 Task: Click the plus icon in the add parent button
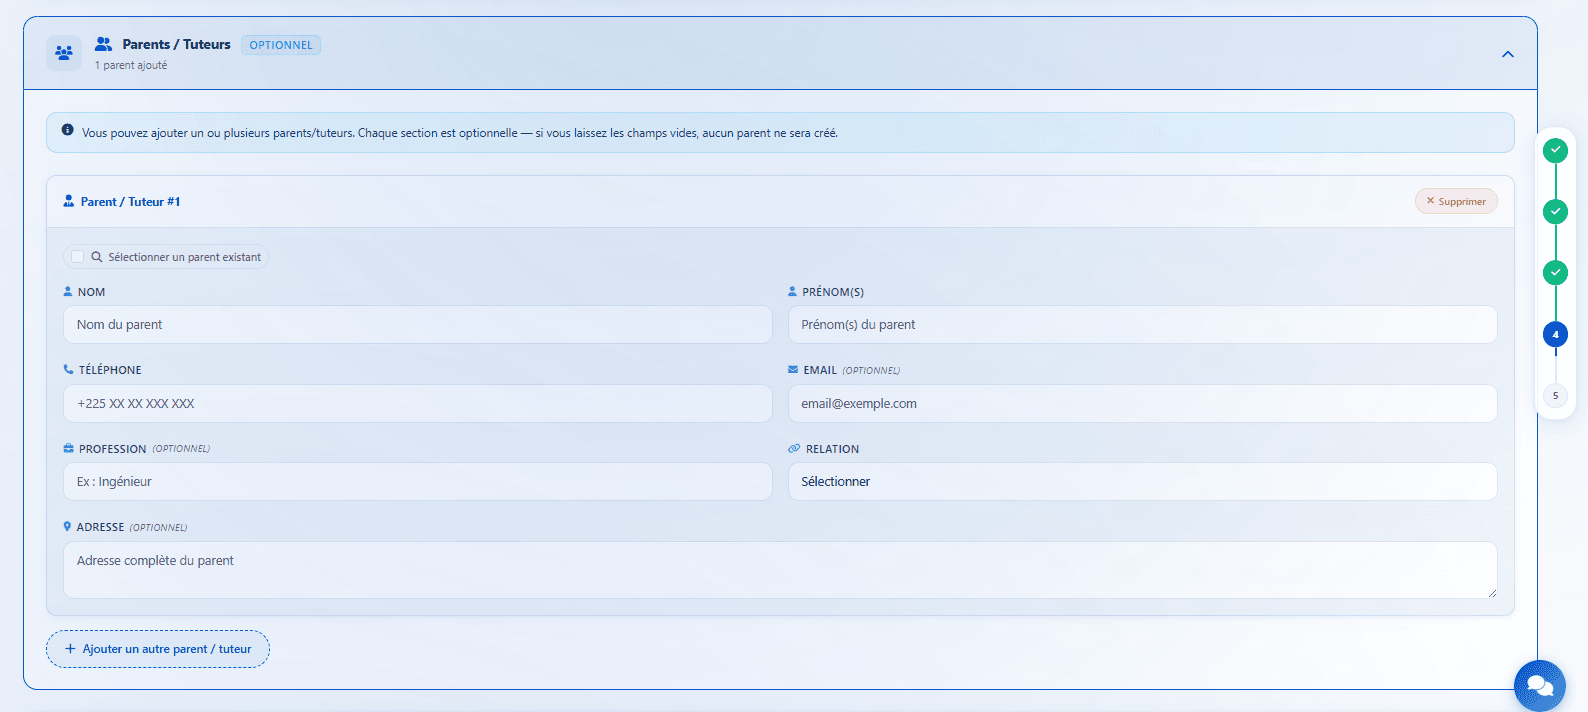pyautogui.click(x=70, y=649)
